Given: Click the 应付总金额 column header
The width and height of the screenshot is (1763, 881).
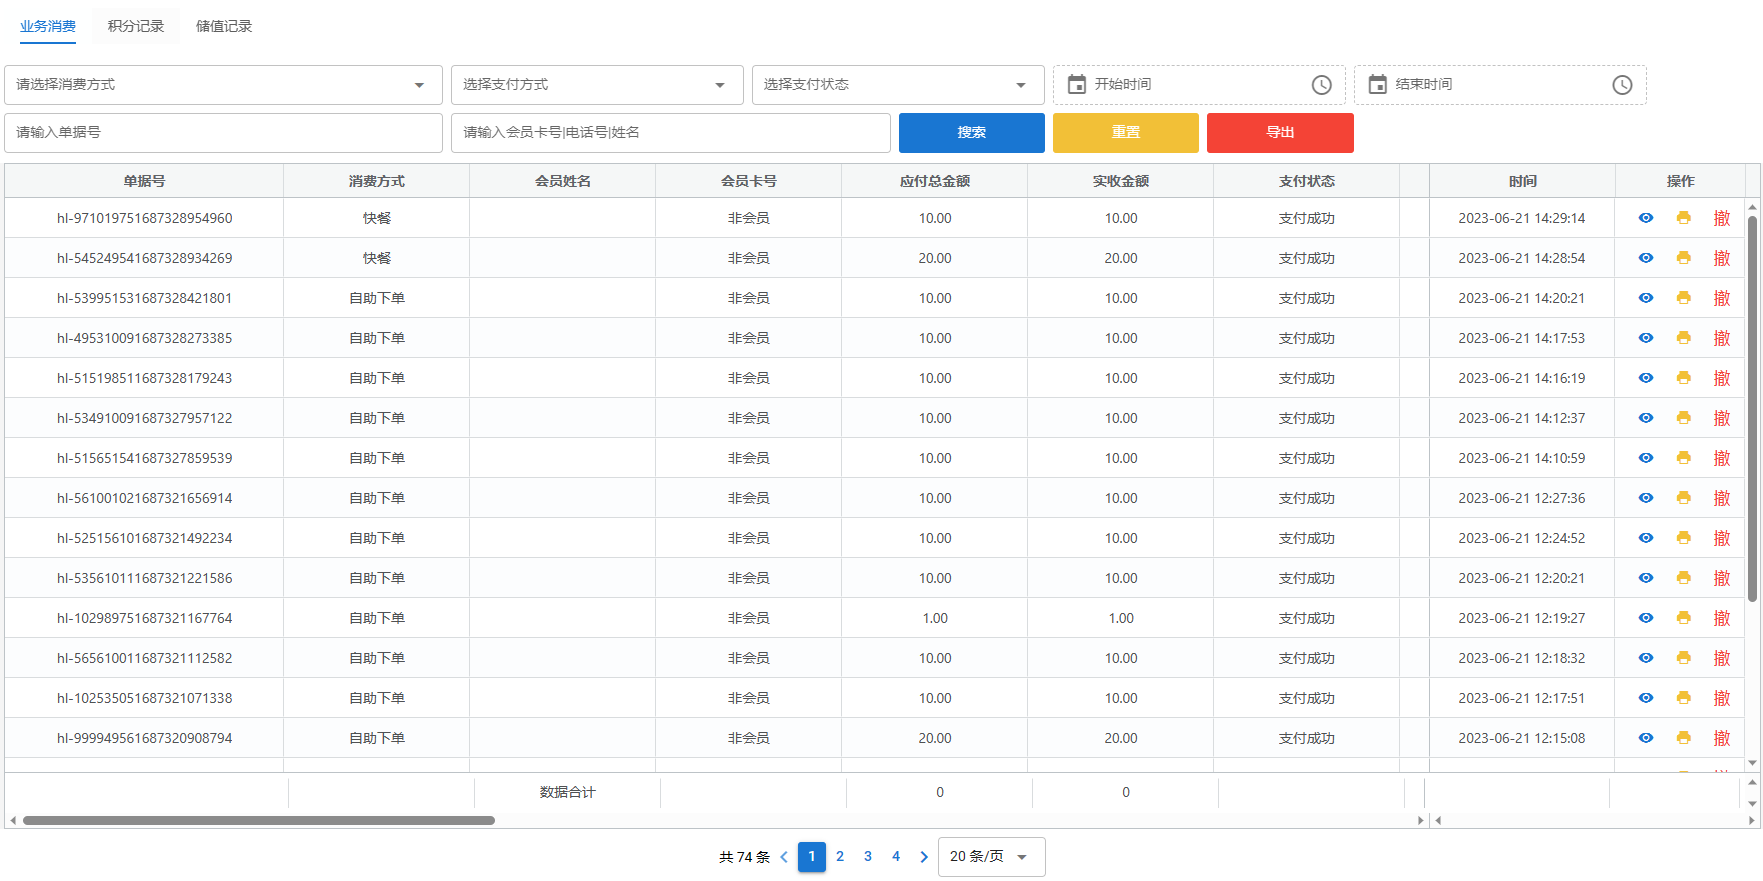Looking at the screenshot, I should coord(935,181).
